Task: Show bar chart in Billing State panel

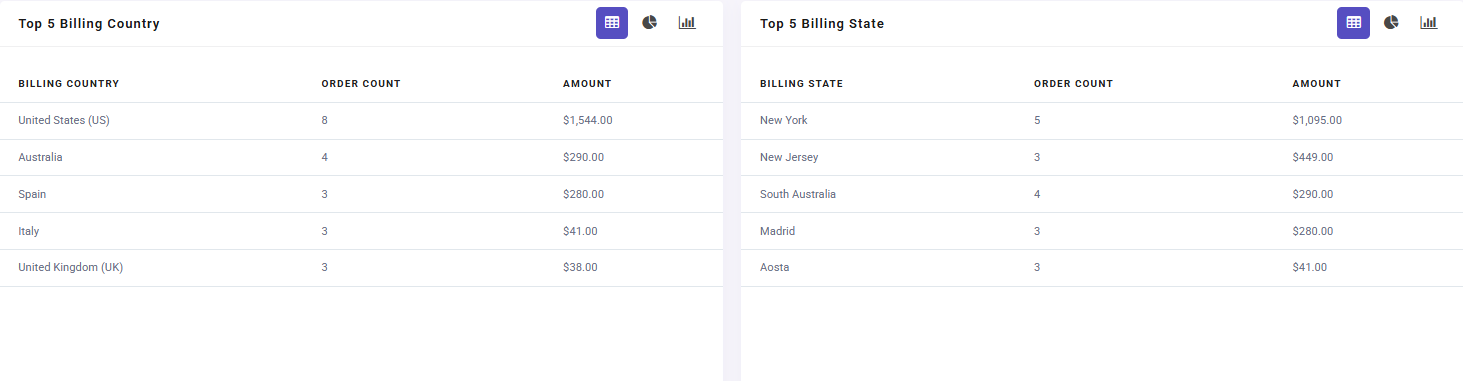Action: tap(1428, 23)
